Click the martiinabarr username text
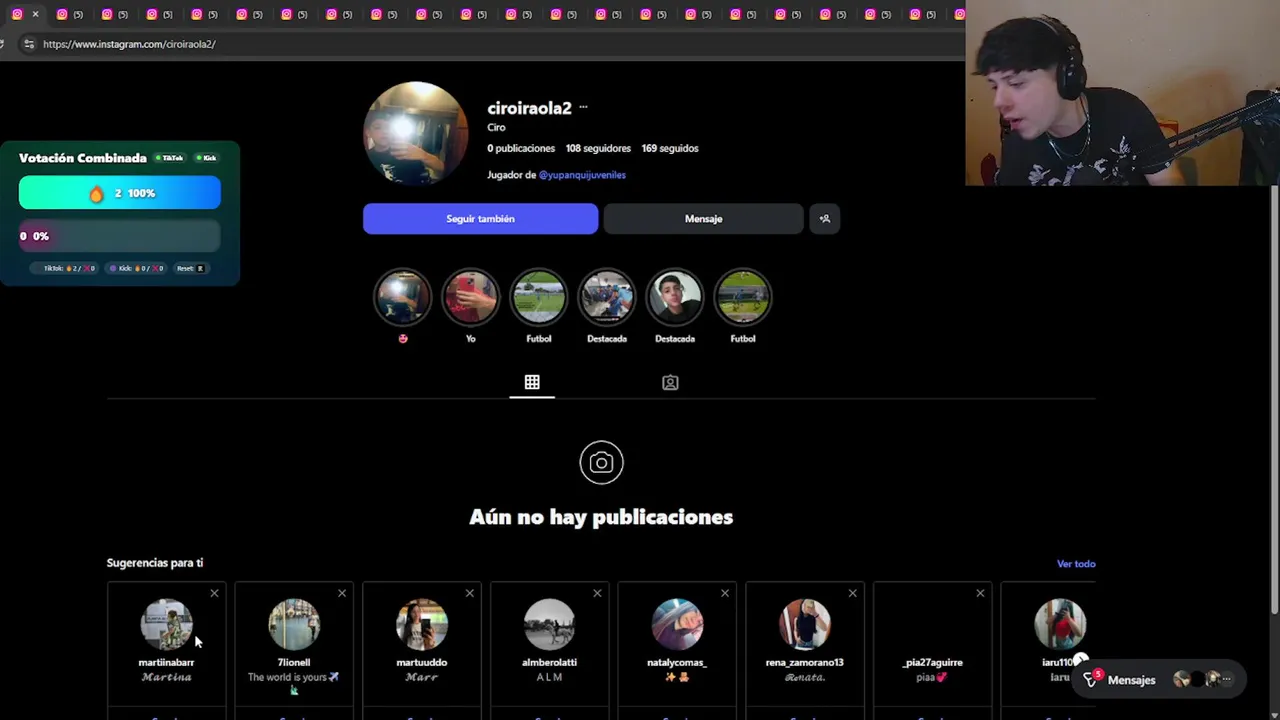The image size is (1280, 720). 166,662
